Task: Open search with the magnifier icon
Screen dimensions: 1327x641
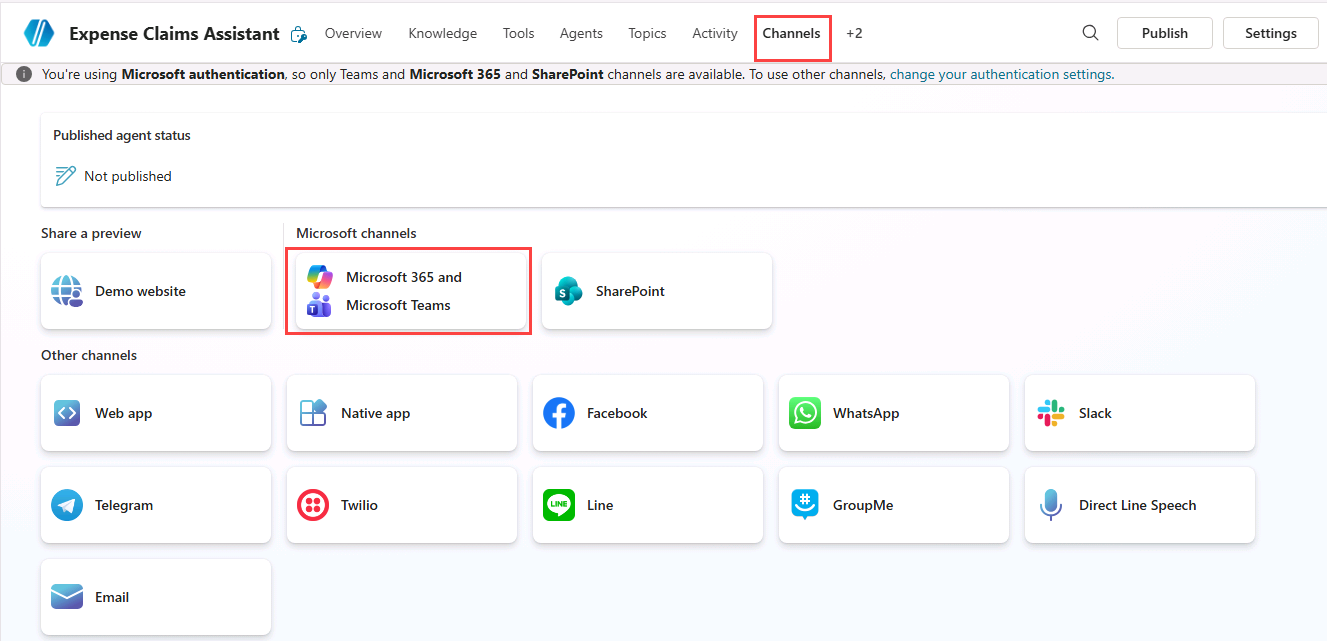Action: (x=1091, y=33)
